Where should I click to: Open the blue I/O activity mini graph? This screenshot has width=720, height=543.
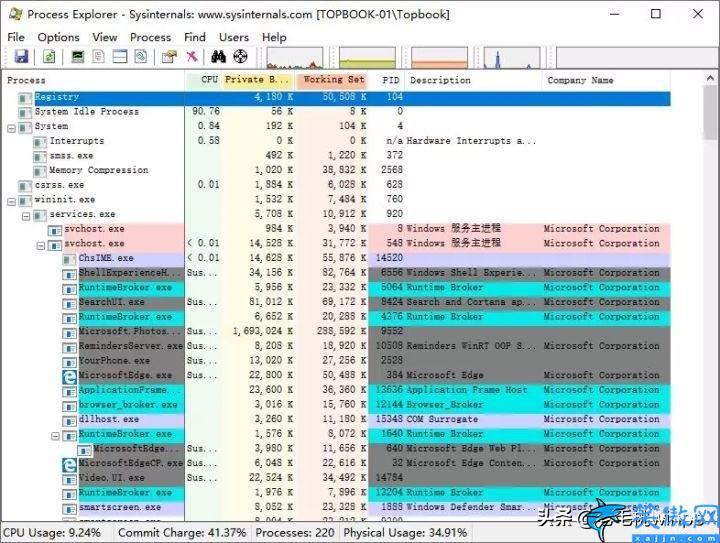512,58
